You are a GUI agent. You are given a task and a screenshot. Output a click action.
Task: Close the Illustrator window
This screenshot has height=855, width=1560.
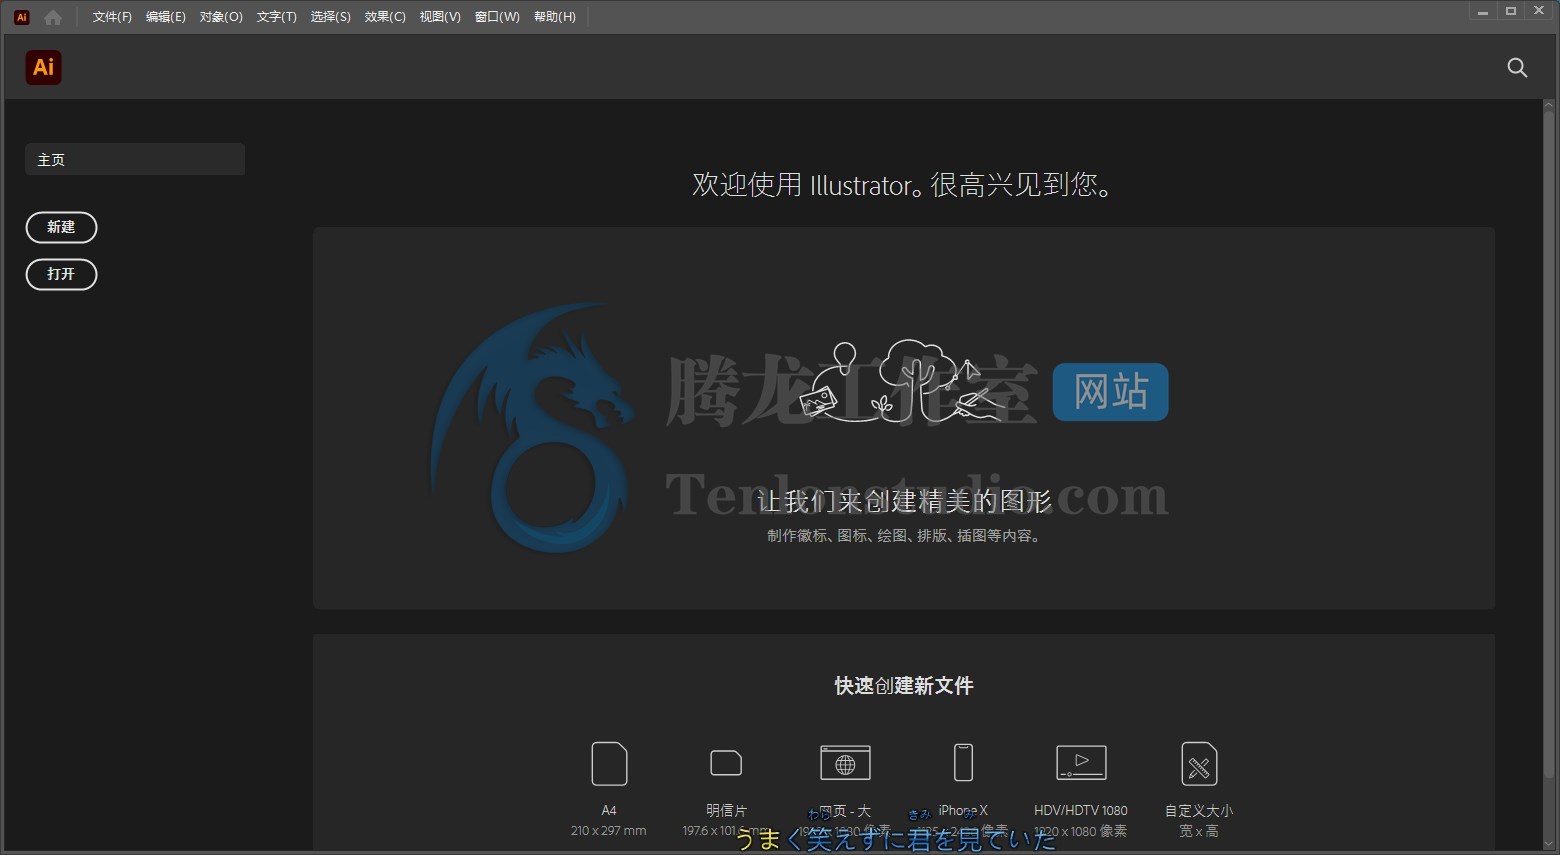click(1540, 12)
